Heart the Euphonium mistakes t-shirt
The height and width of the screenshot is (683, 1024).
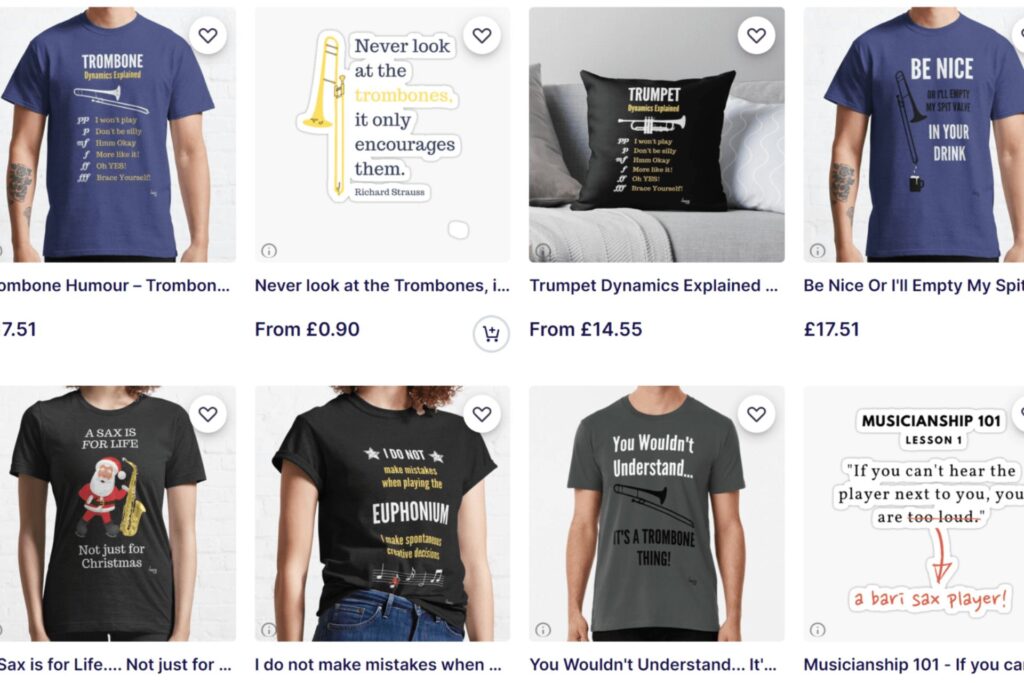click(482, 414)
